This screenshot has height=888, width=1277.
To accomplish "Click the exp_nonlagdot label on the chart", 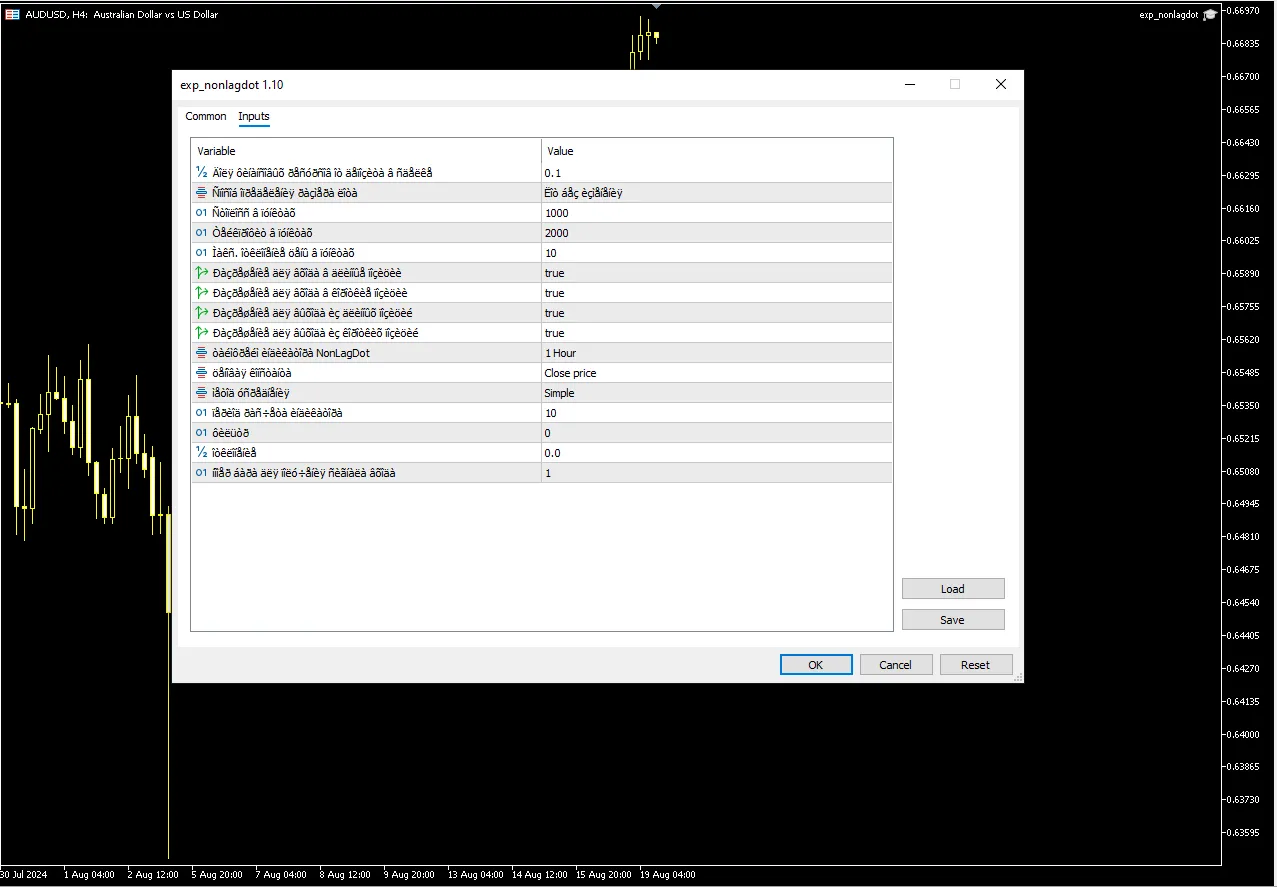I will (1168, 15).
